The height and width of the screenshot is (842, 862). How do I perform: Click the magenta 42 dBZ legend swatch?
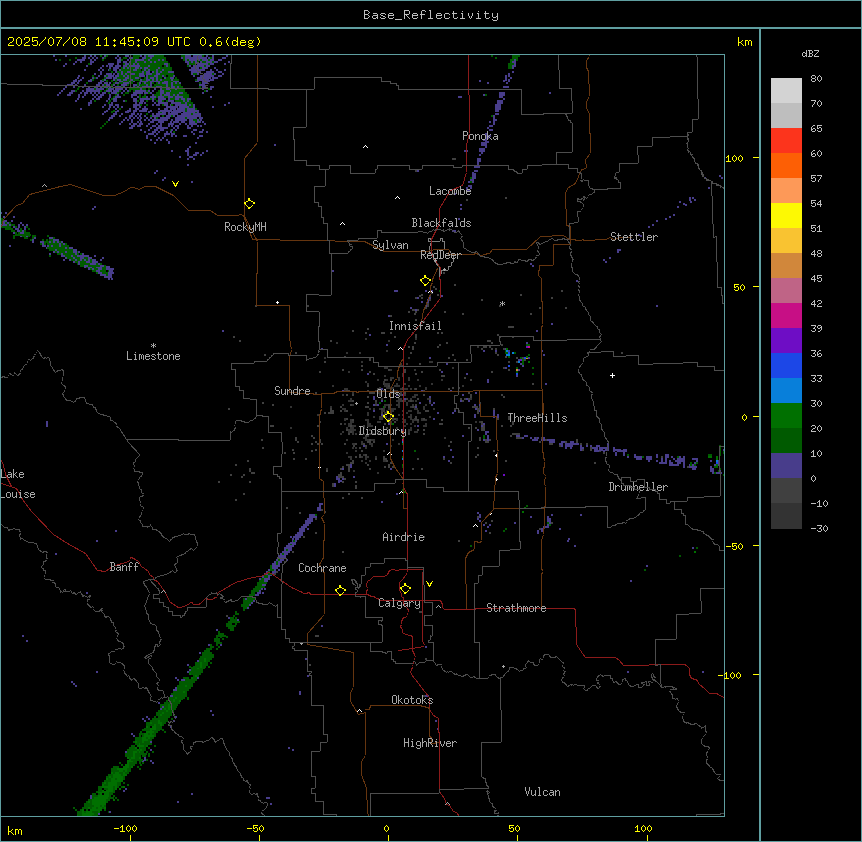point(786,315)
